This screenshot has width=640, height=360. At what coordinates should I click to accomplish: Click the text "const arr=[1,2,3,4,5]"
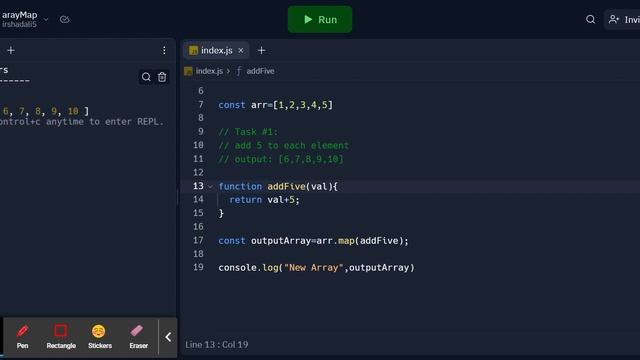point(276,105)
